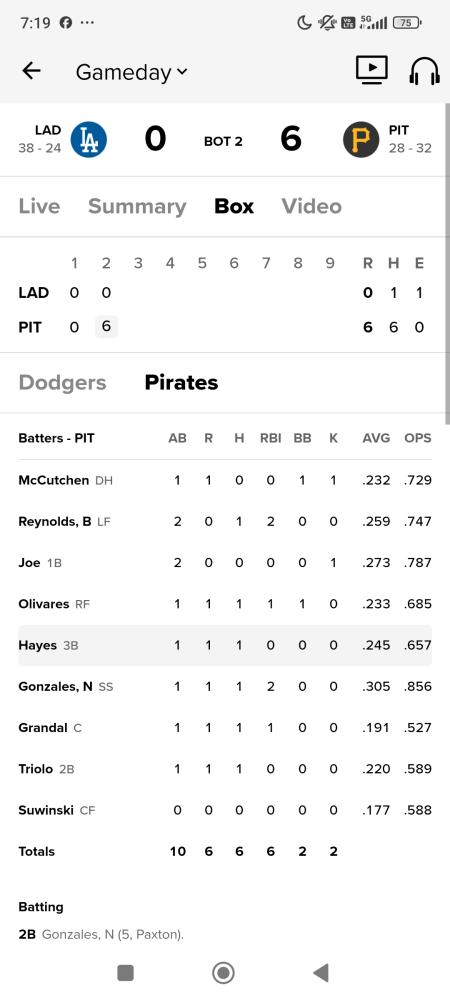Open Reynolds, B player row
This screenshot has width=450, height=1000.
tap(225, 522)
